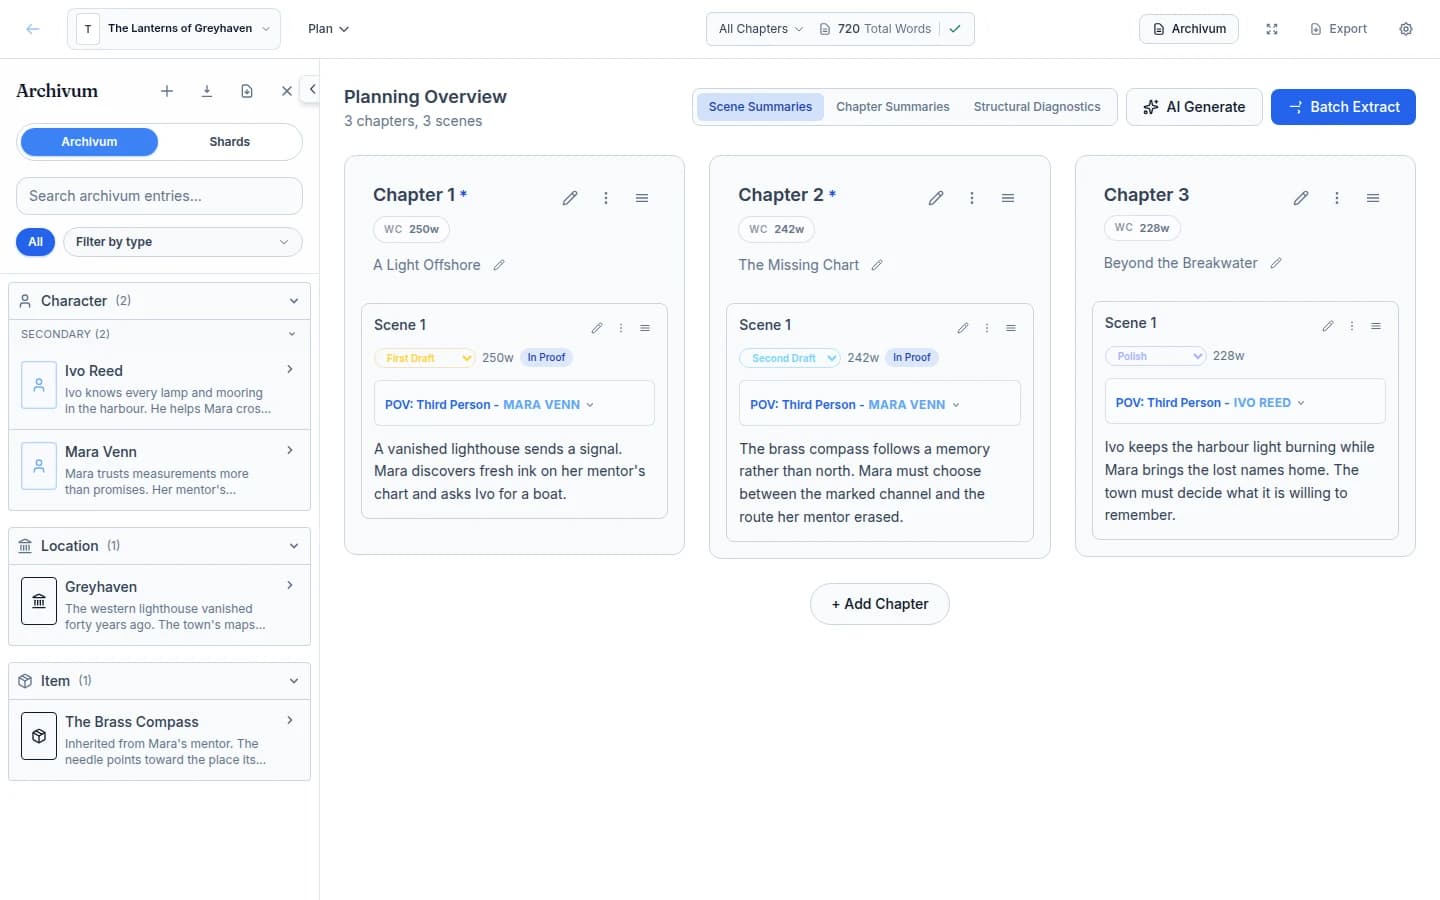Image resolution: width=1440 pixels, height=900 pixels.
Task: Collapse the Location section
Action: (x=160, y=546)
